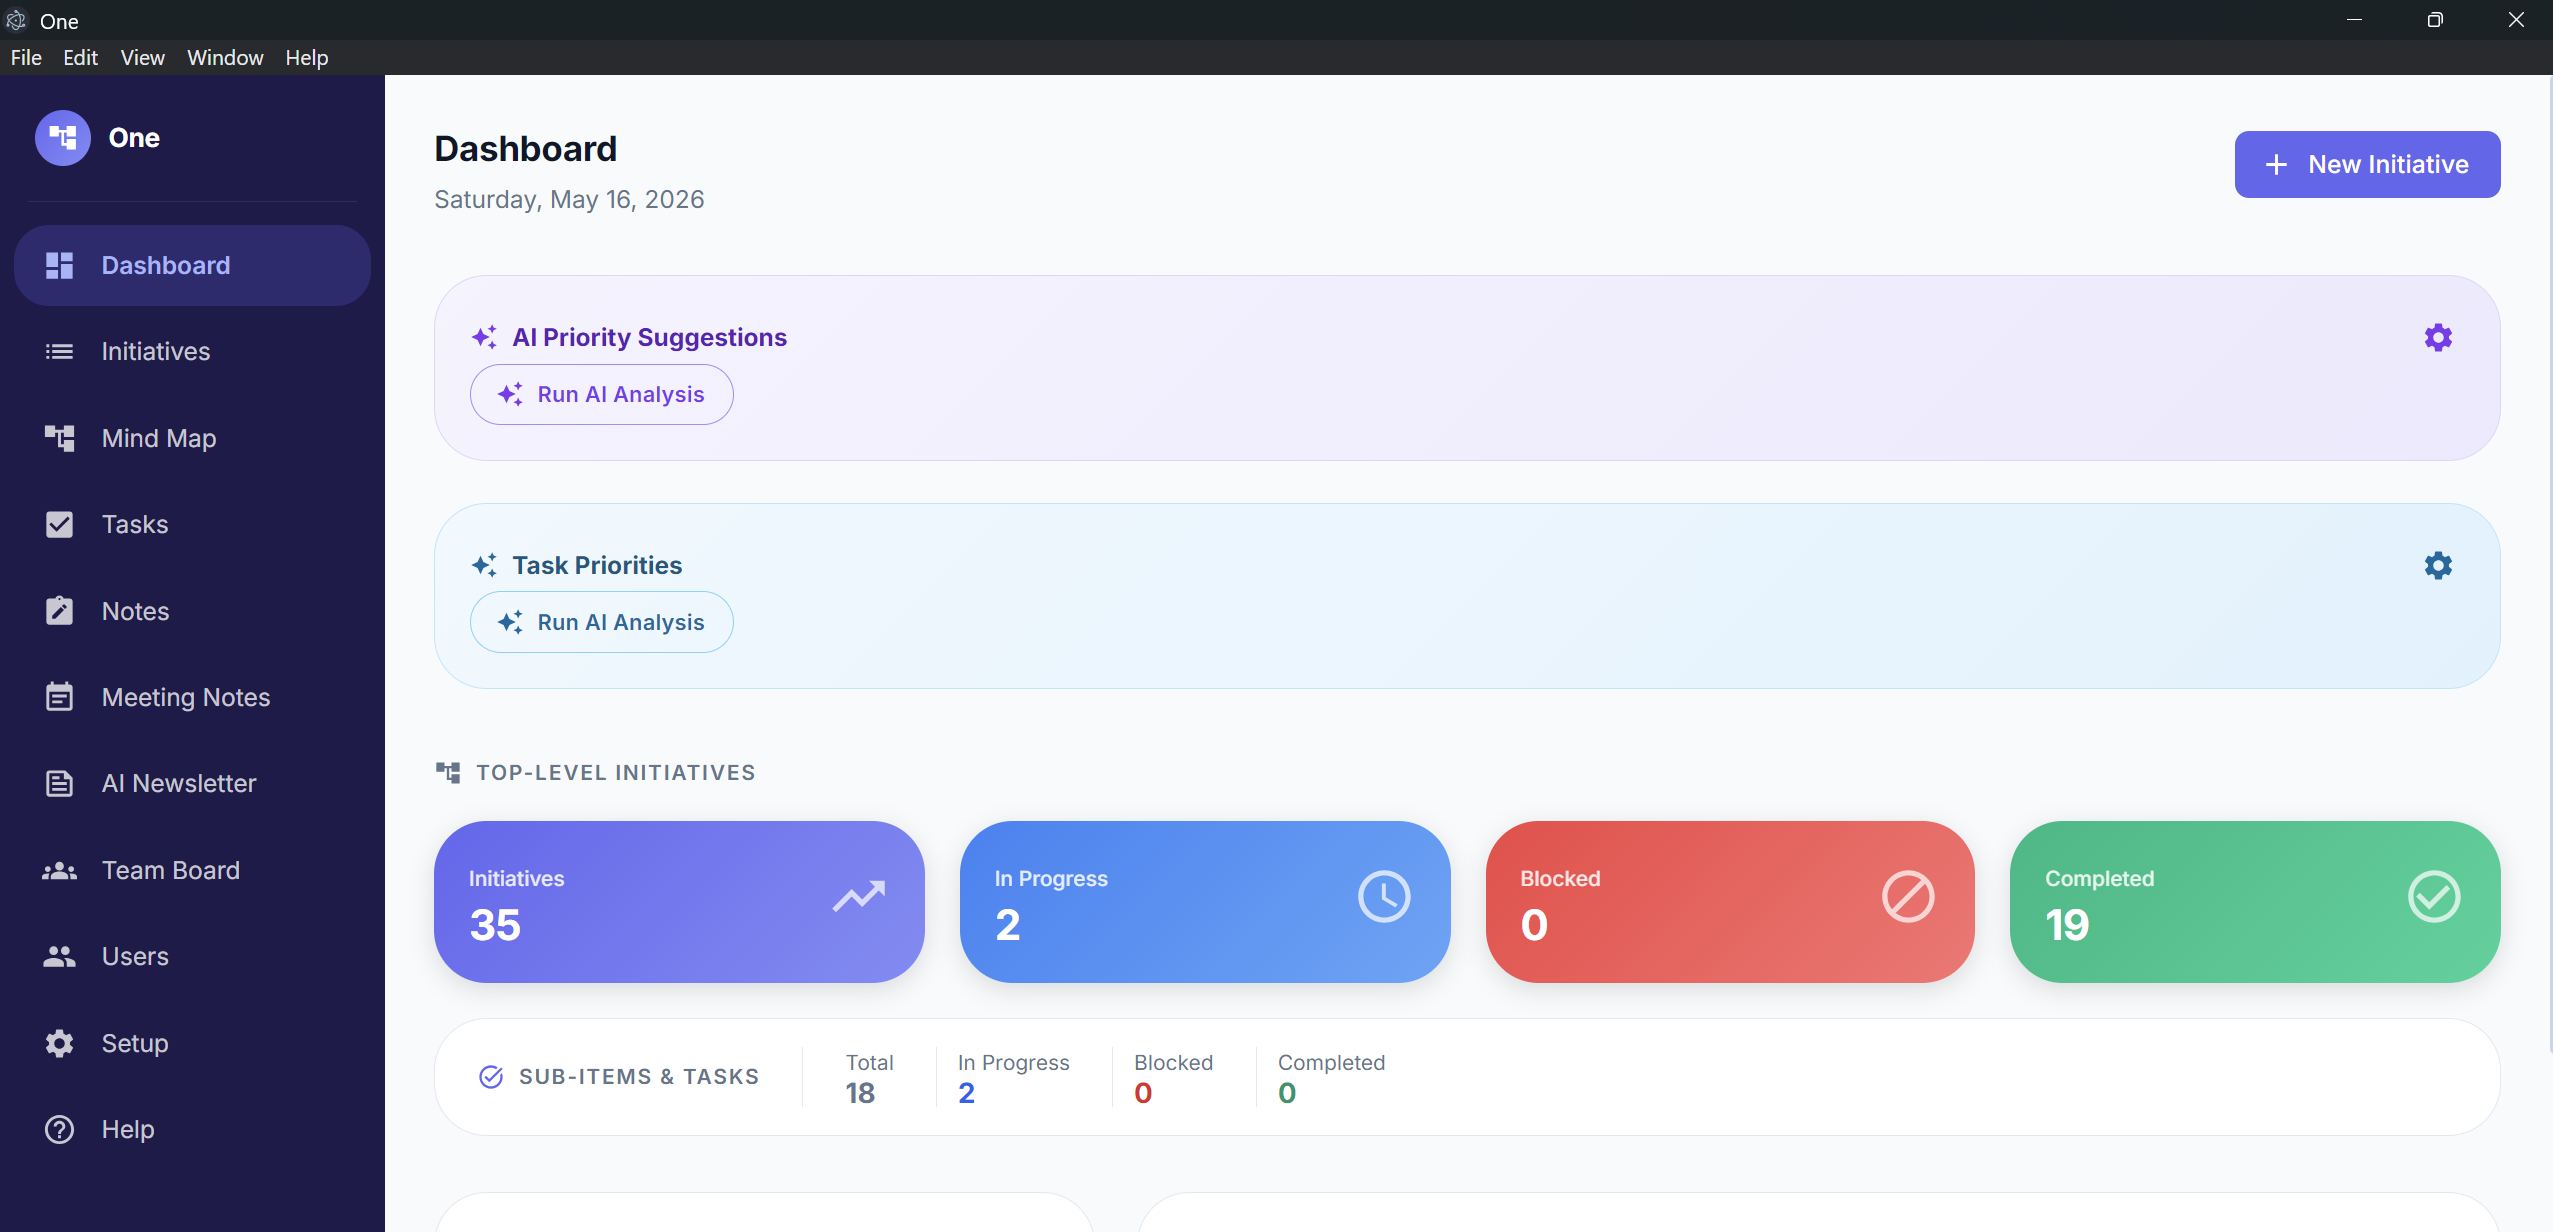
Task: Restore down the application window
Action: click(2435, 20)
